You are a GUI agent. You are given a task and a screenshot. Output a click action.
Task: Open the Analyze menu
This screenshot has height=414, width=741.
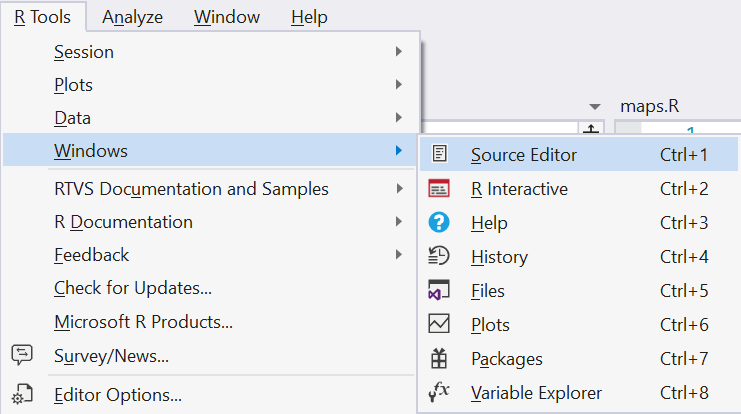[132, 17]
